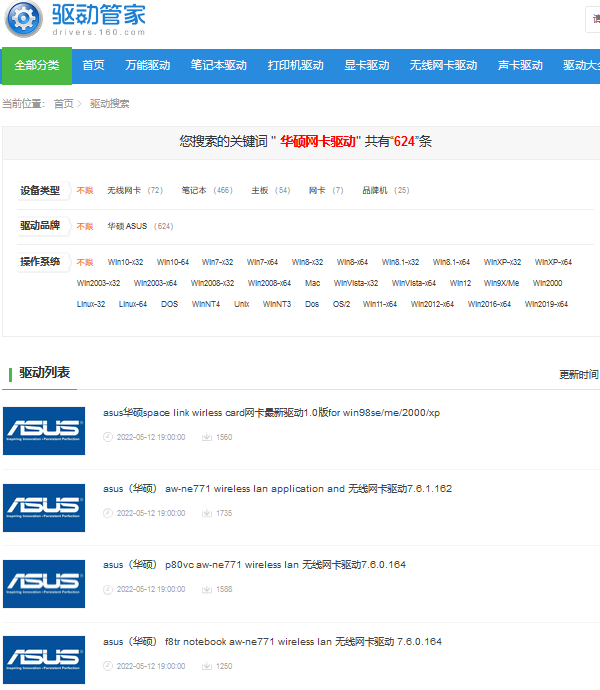
Task: Open ASUS thumbnail for p80vc aw-ne771 driver
Action: coord(44,584)
